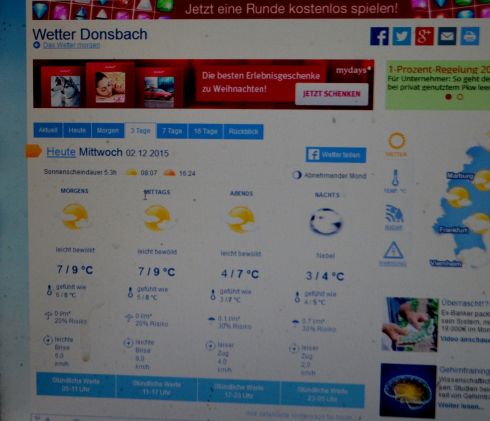The height and width of the screenshot is (421, 490).
Task: Click the orange arrow marker beside Heute
Action: pos(34,151)
